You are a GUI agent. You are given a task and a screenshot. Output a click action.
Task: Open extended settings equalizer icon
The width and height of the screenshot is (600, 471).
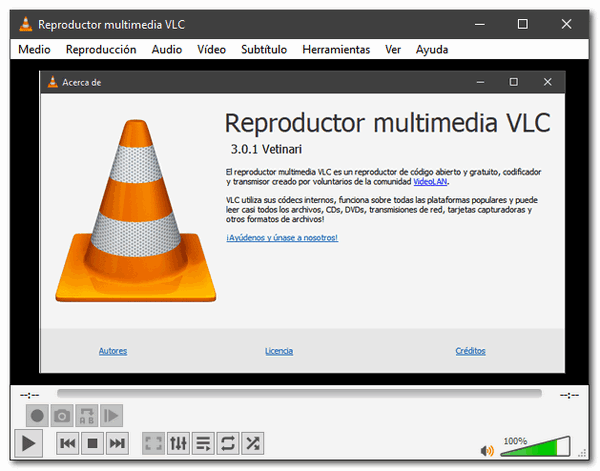[178, 443]
